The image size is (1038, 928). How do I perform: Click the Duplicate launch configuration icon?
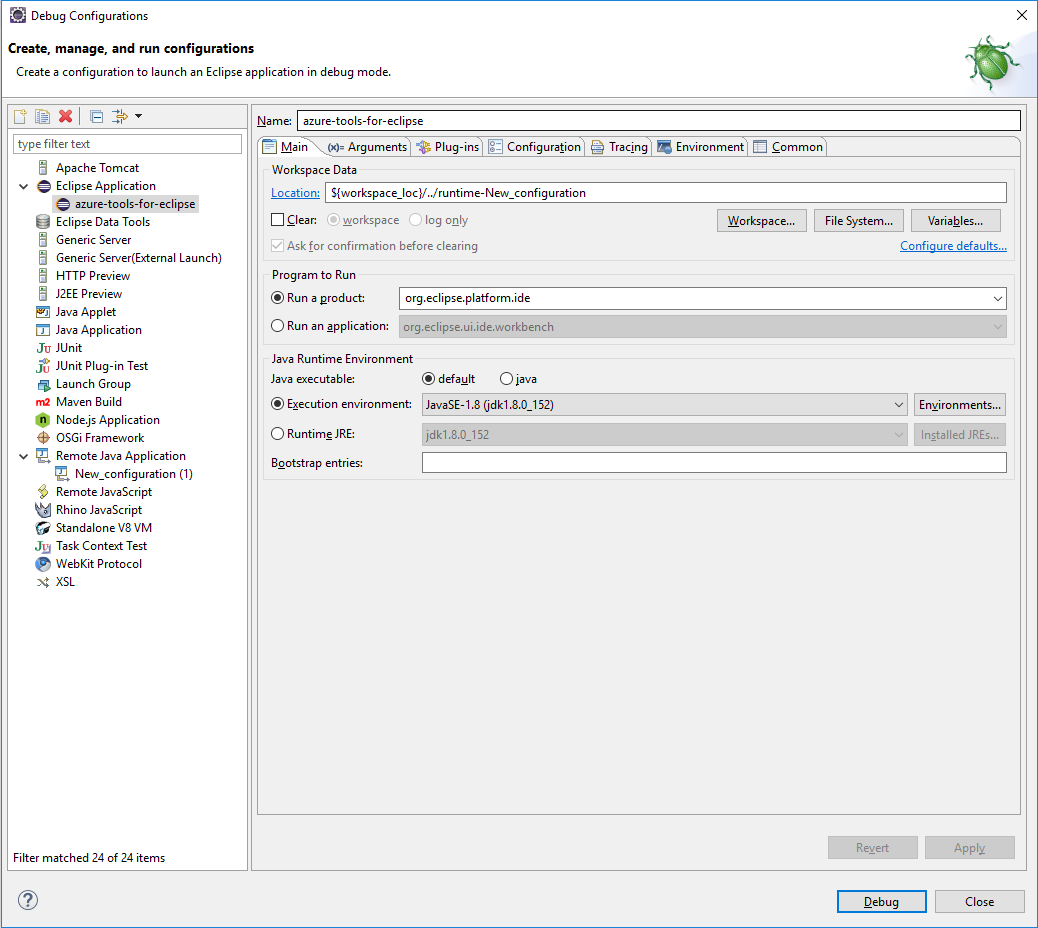[42, 116]
